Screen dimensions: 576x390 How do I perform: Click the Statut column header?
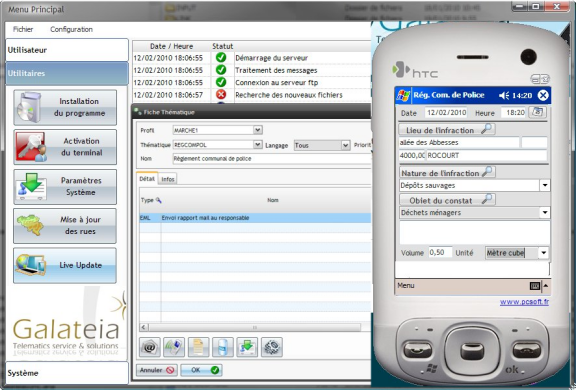point(222,46)
